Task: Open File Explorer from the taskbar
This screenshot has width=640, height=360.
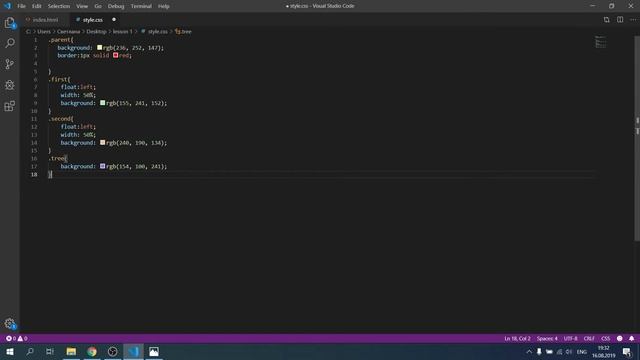Action: pyautogui.click(x=71, y=351)
